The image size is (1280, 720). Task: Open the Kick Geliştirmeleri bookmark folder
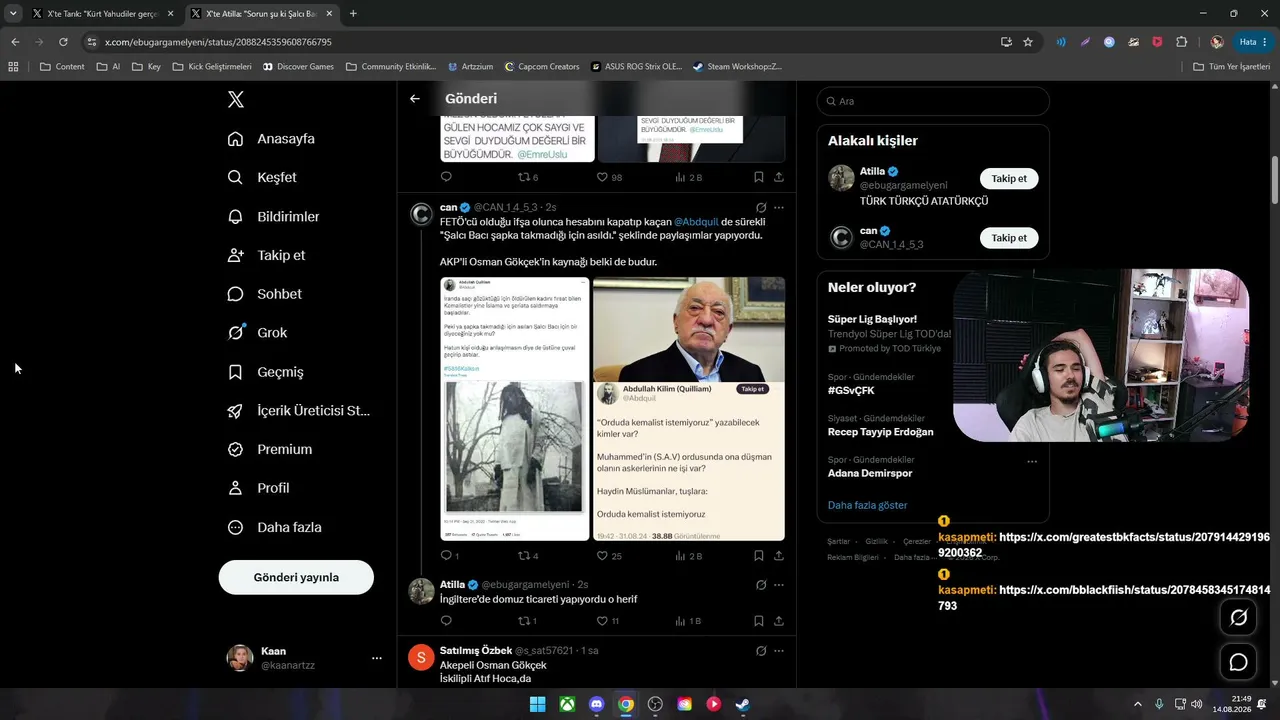(212, 67)
